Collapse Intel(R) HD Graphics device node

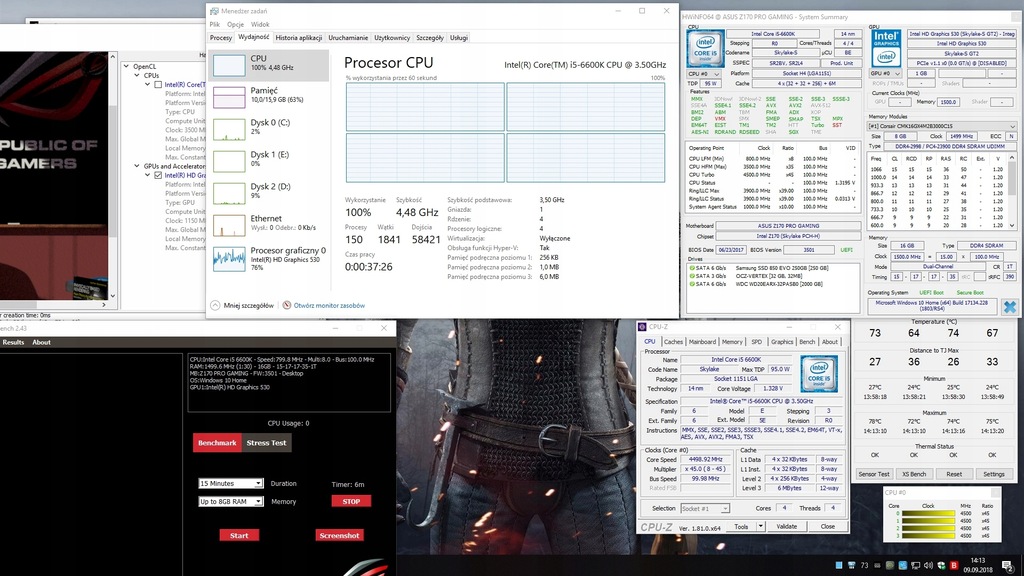148,175
